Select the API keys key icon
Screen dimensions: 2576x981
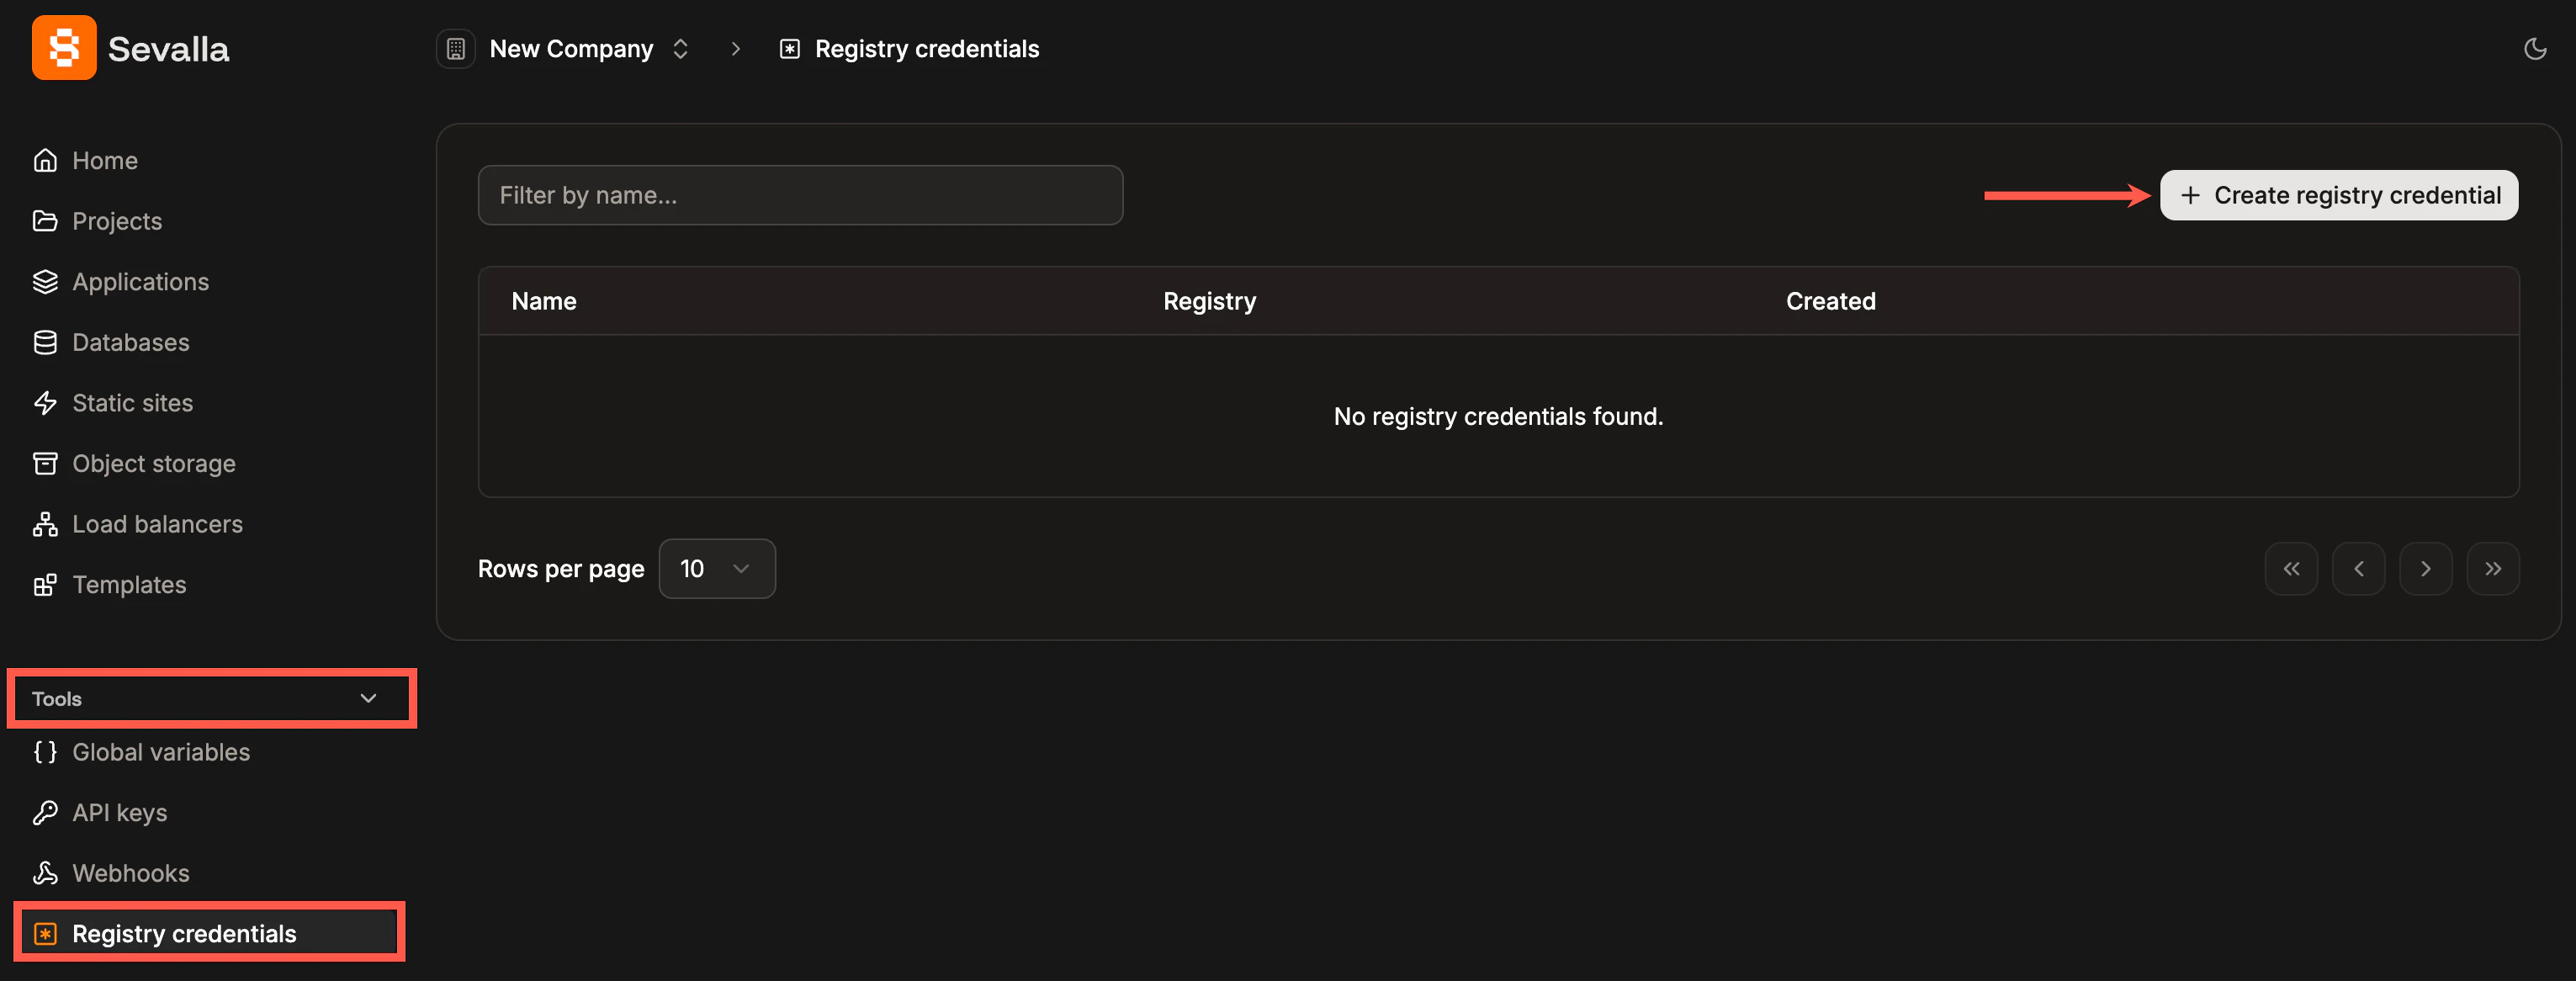point(45,812)
